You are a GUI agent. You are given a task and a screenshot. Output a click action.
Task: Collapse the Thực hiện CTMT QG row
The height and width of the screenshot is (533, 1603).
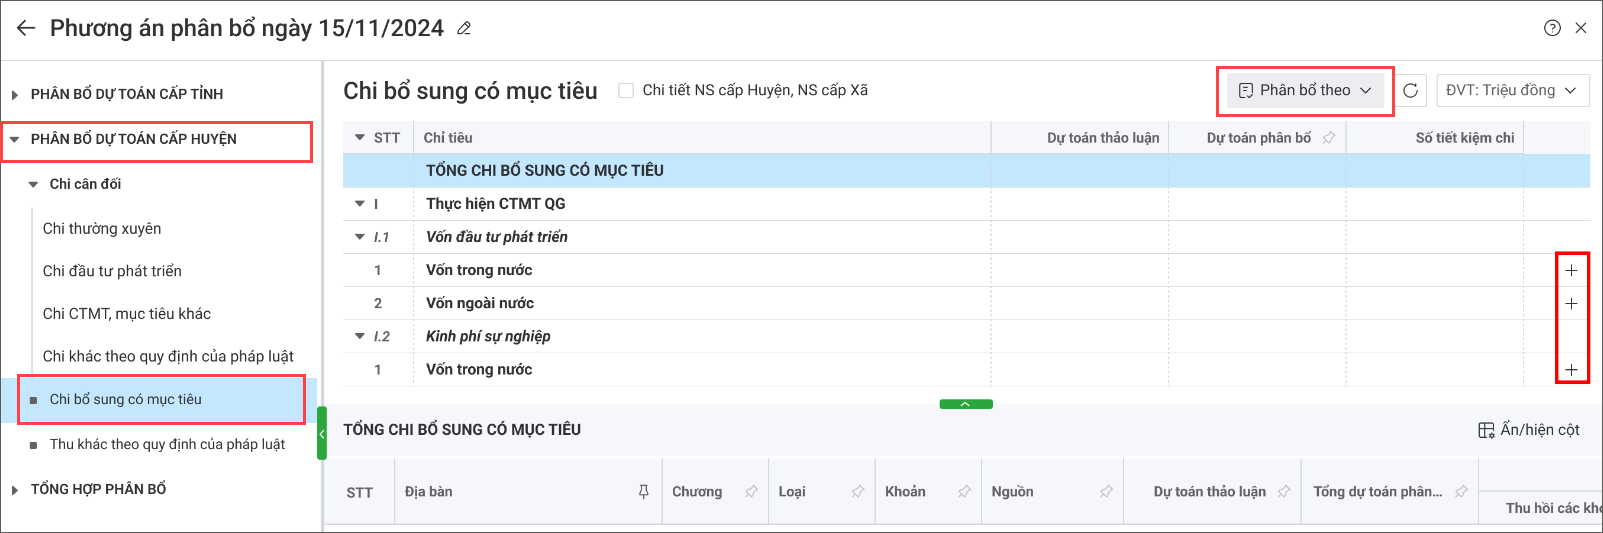tap(360, 204)
